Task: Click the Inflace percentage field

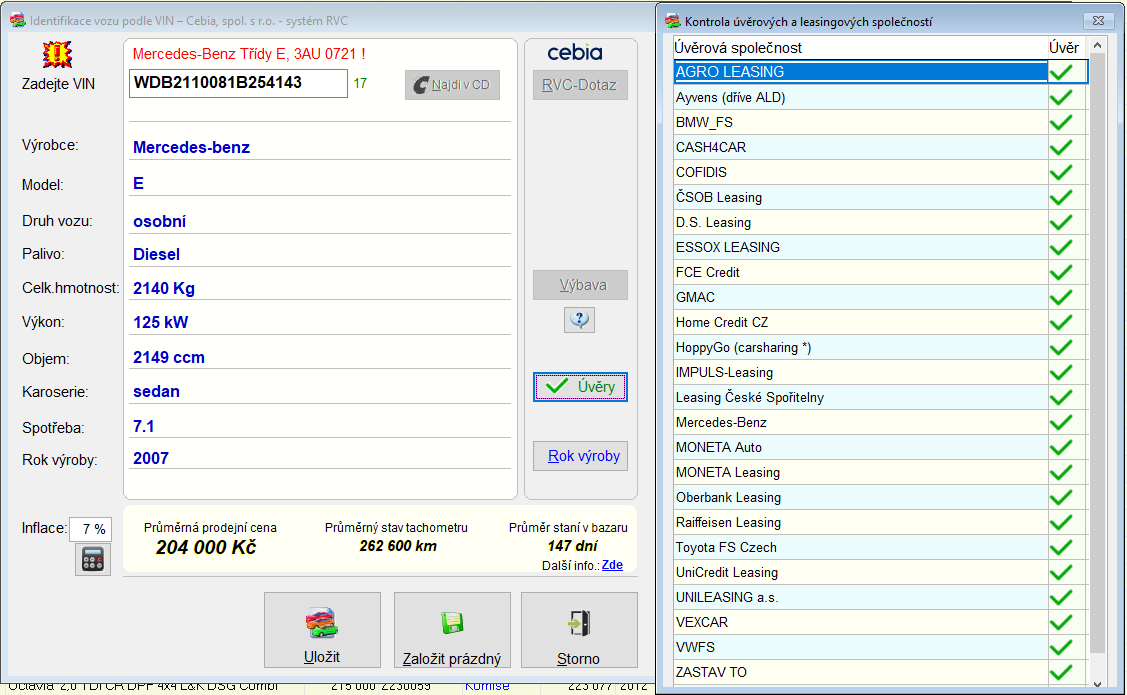Action: 90,529
